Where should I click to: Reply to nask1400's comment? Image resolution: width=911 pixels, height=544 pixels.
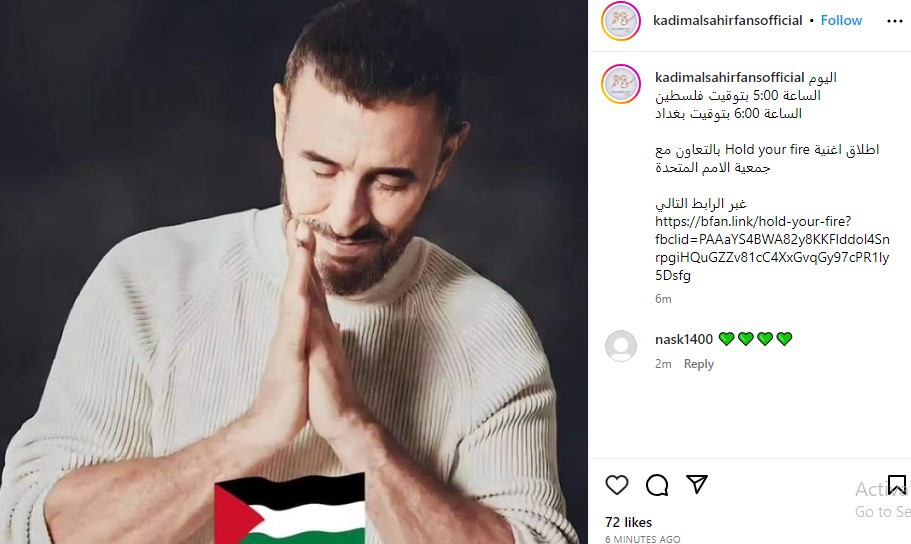(x=698, y=364)
